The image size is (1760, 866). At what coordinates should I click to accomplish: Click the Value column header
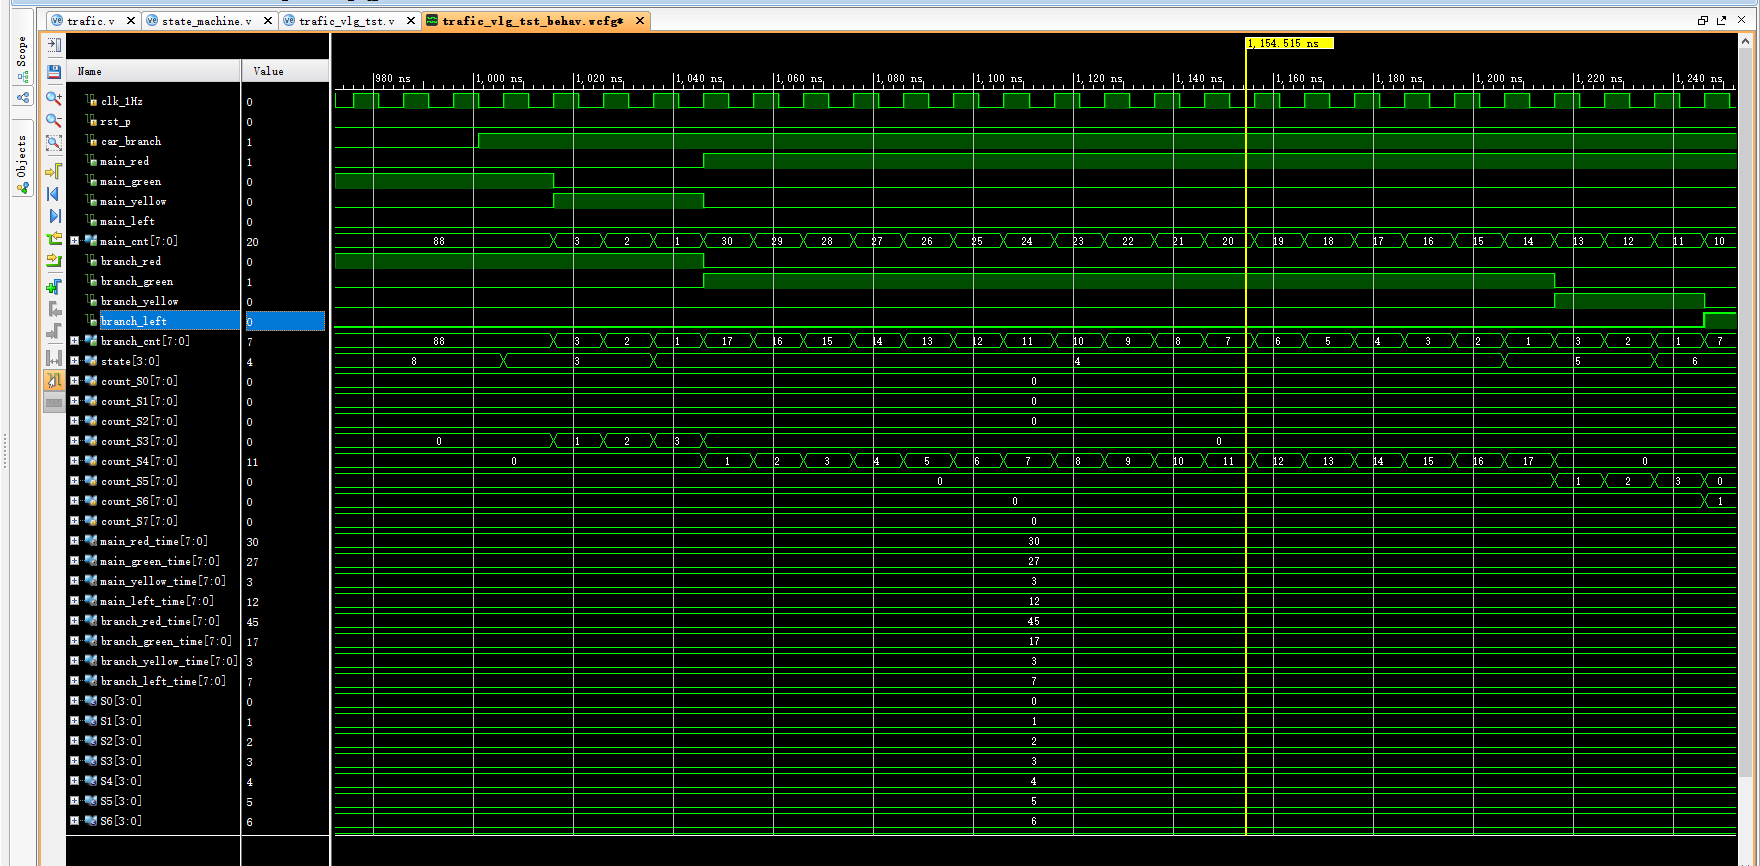(286, 71)
